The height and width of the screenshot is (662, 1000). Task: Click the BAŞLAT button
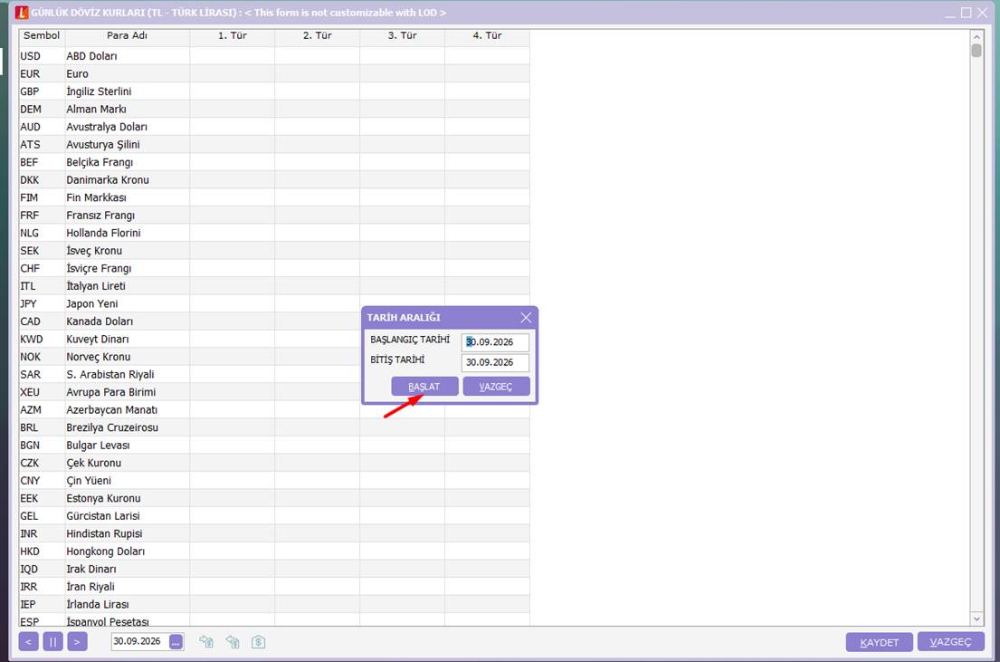pos(424,386)
